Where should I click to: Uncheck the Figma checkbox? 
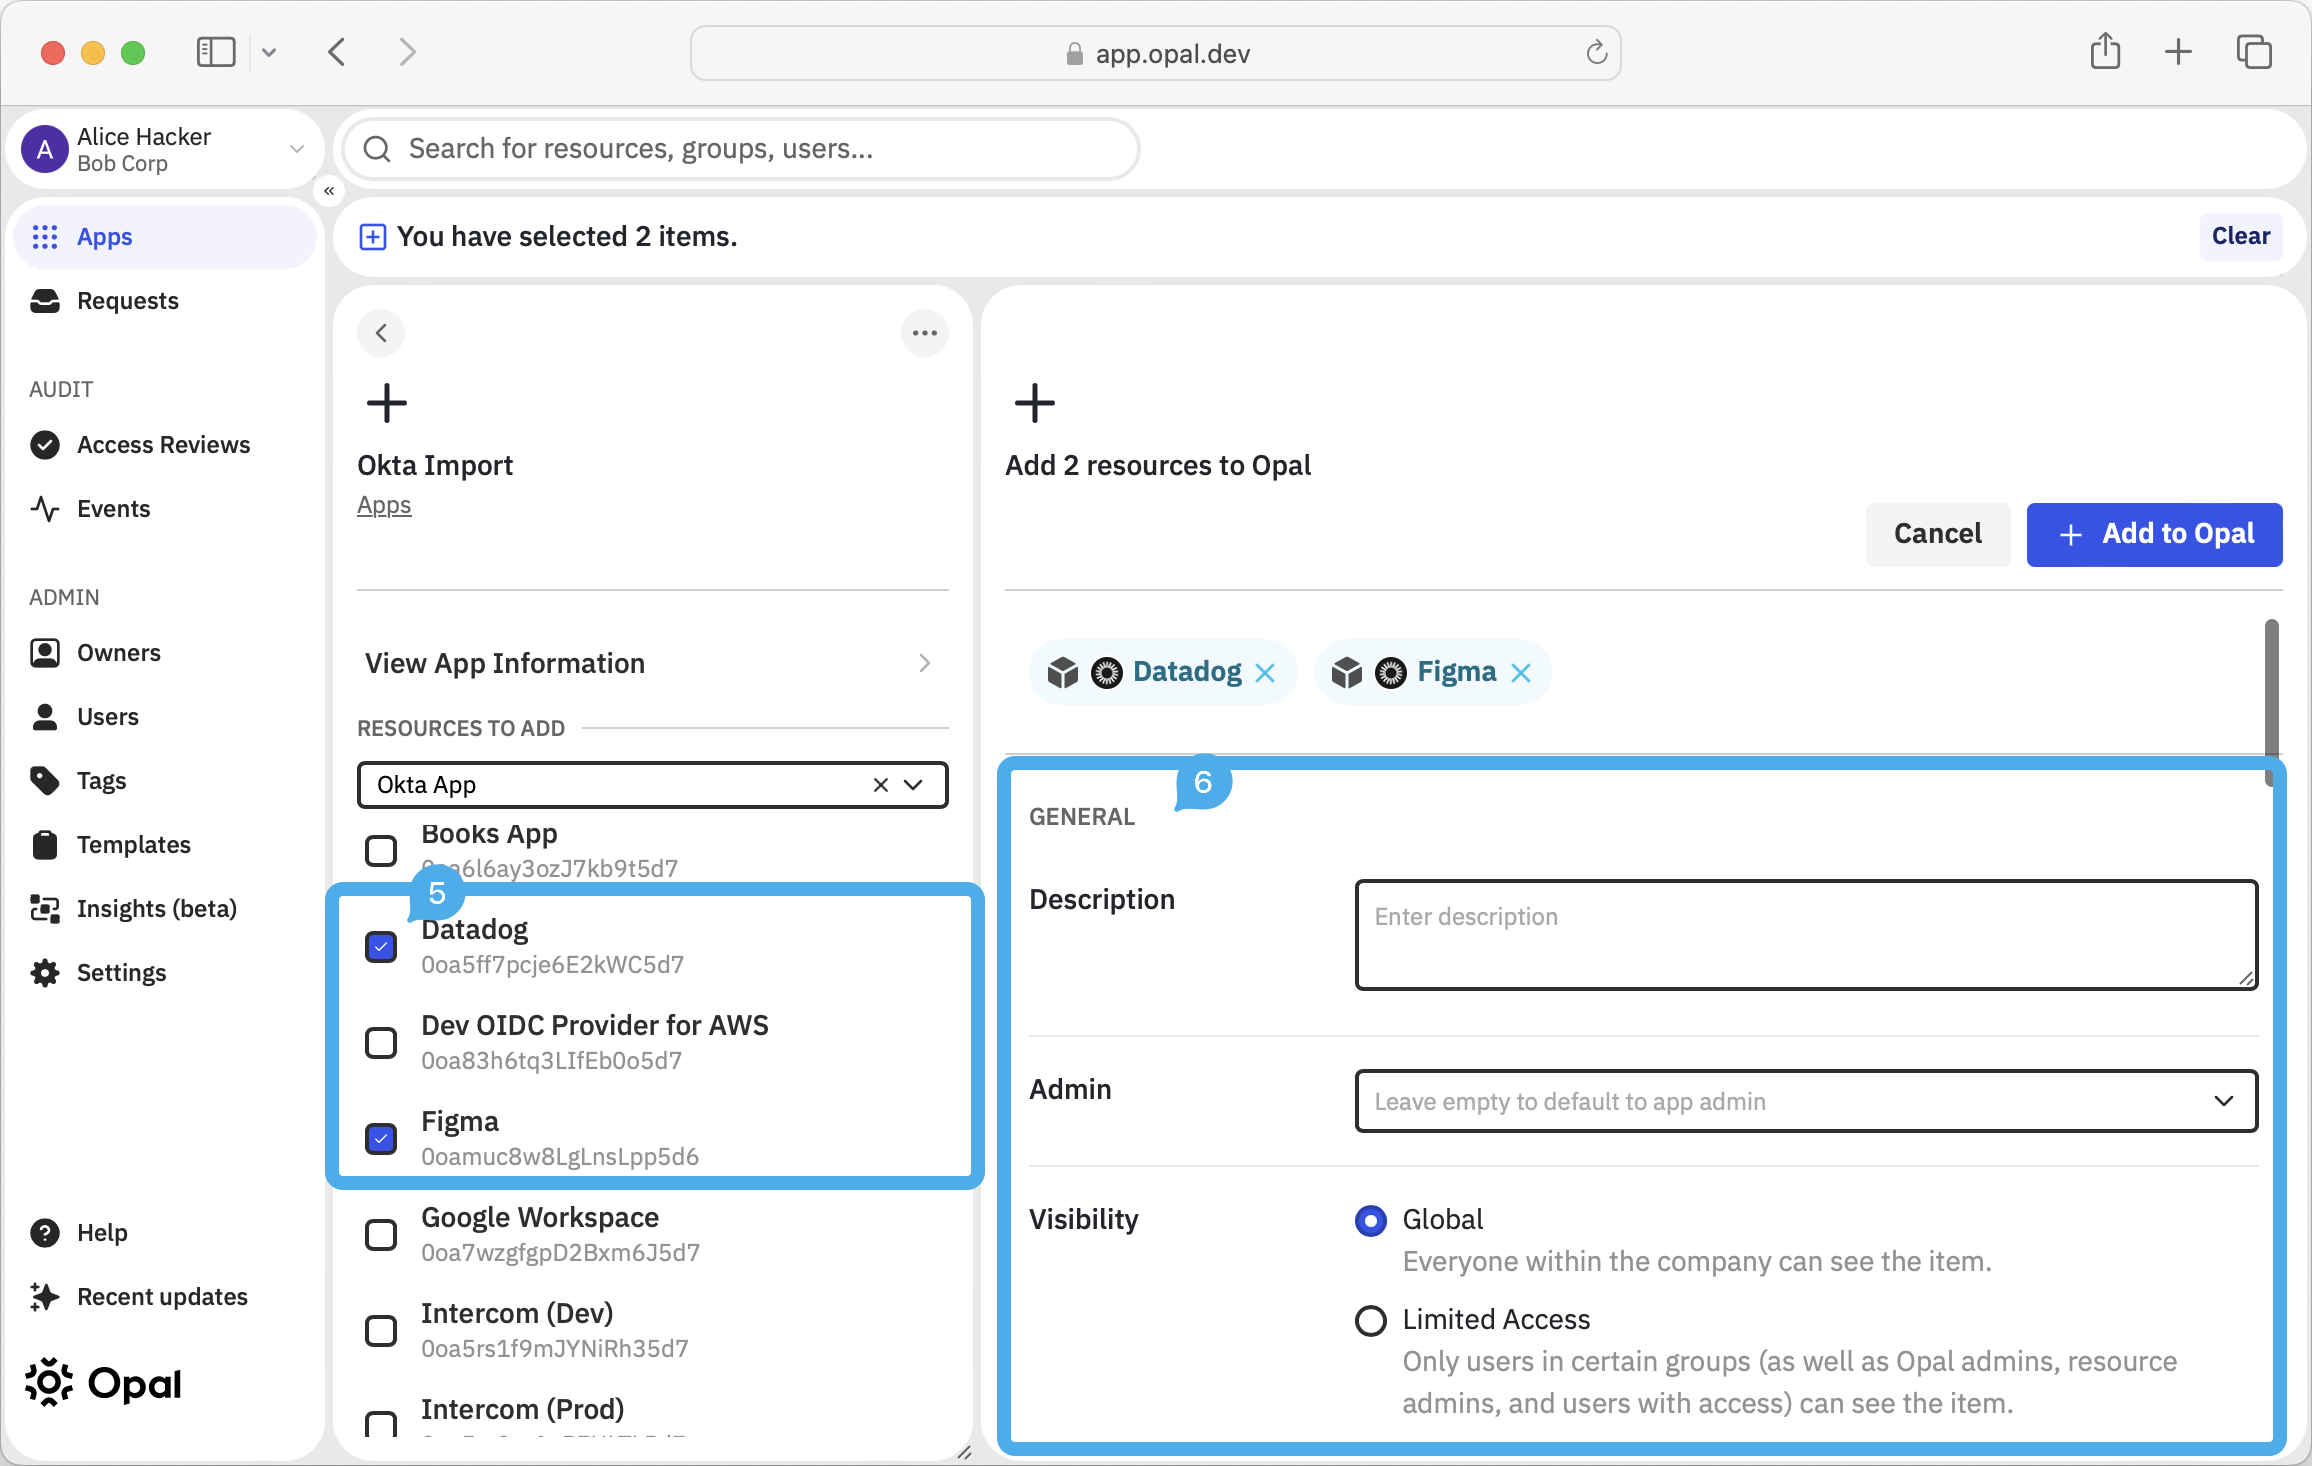pos(381,1139)
